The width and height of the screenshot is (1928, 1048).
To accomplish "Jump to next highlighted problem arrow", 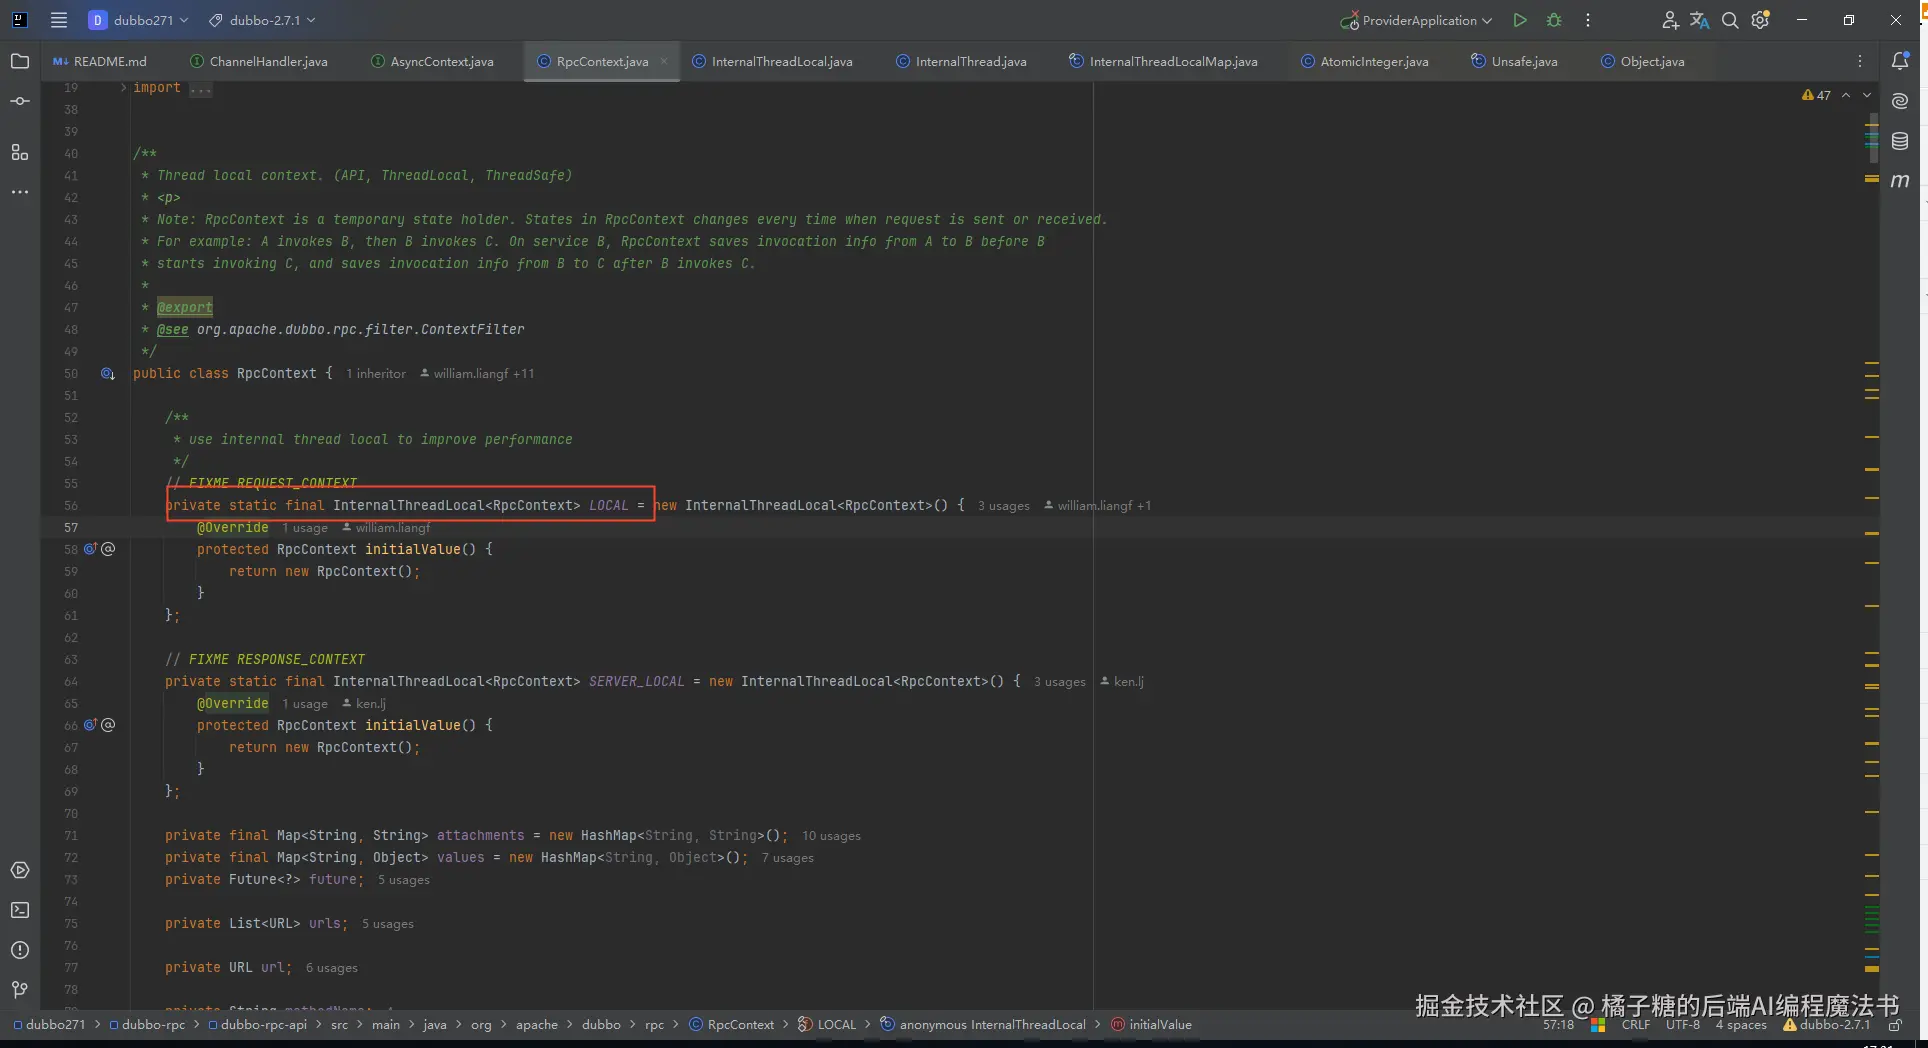I will [x=1867, y=95].
